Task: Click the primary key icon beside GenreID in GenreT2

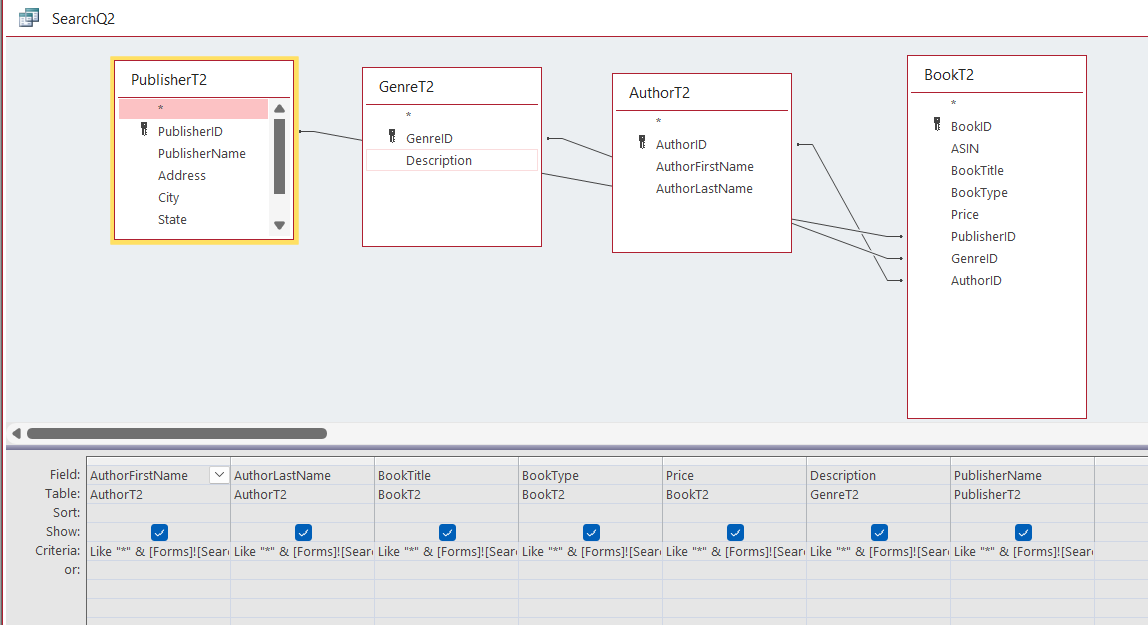Action: (x=392, y=137)
